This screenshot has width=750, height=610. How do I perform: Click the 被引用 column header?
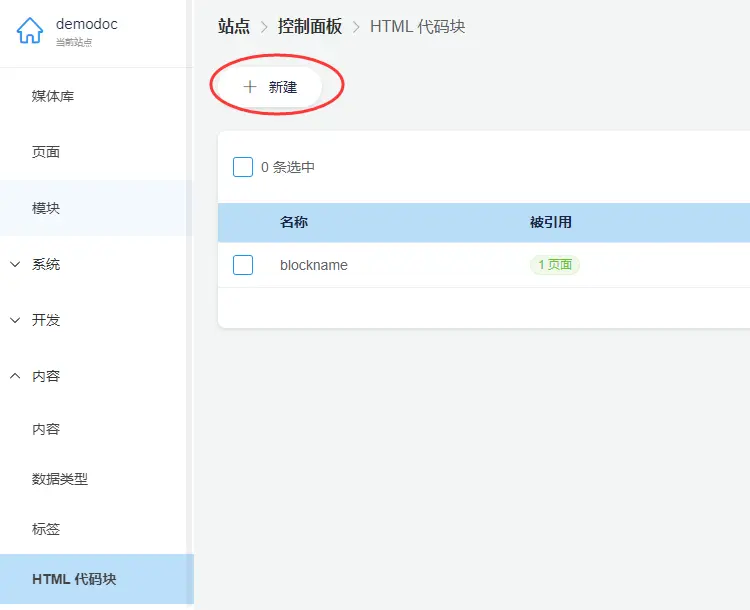551,222
